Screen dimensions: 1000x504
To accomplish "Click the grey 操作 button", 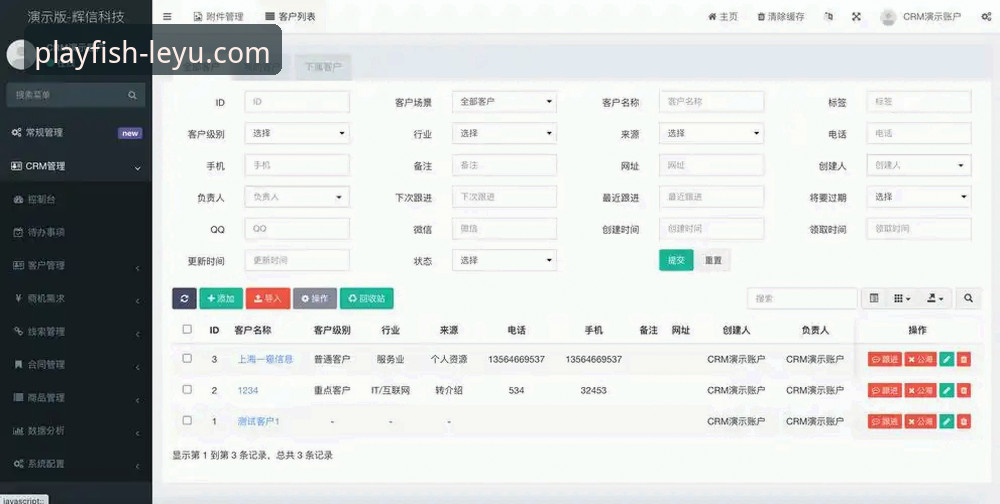I will pos(314,298).
